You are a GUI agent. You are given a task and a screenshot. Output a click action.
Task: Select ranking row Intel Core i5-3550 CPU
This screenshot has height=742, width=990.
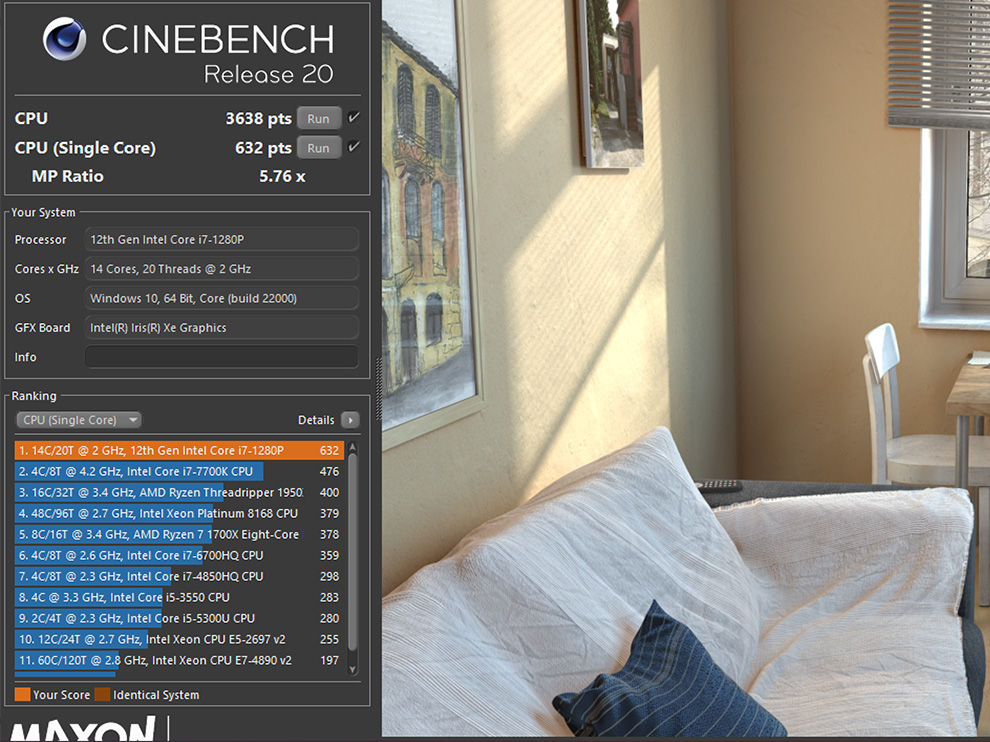tap(179, 597)
